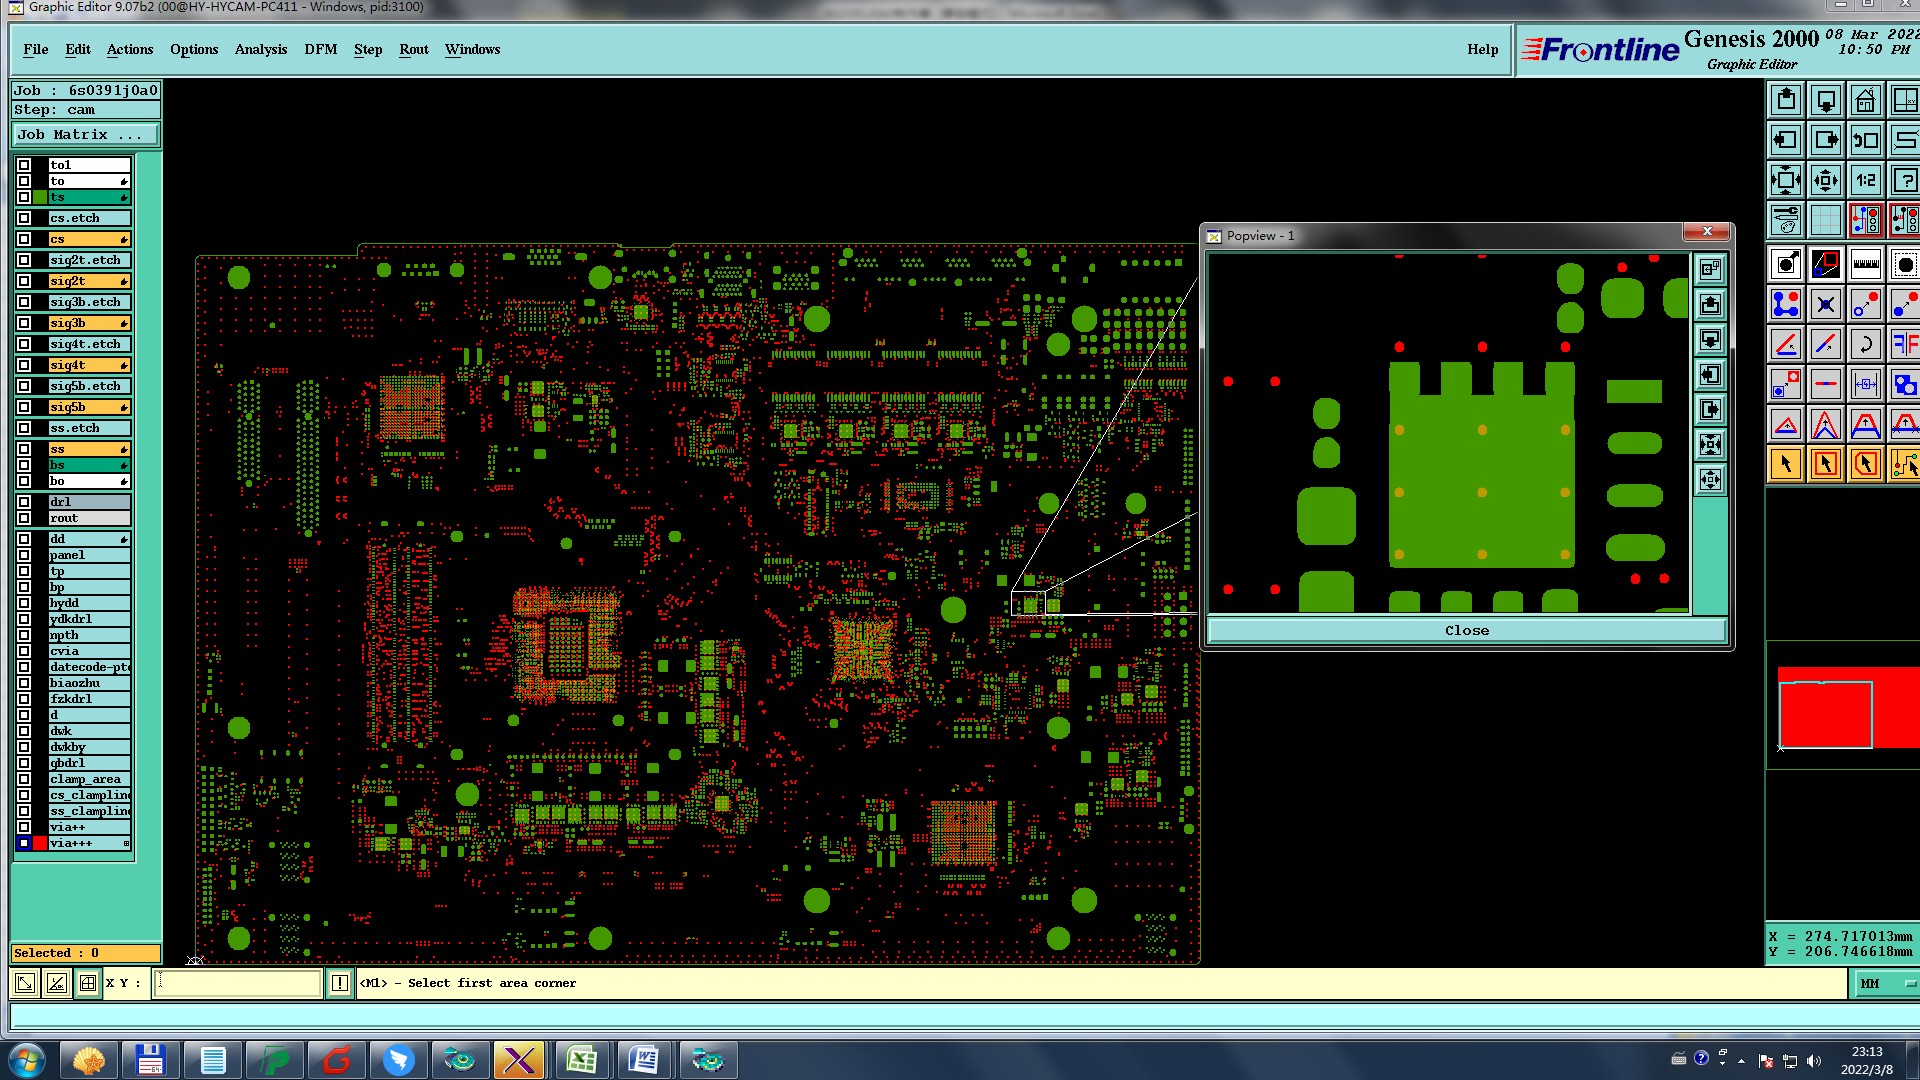Image resolution: width=1920 pixels, height=1080 pixels.
Task: Toggle the sig2t layer checkbox
Action: 24,281
